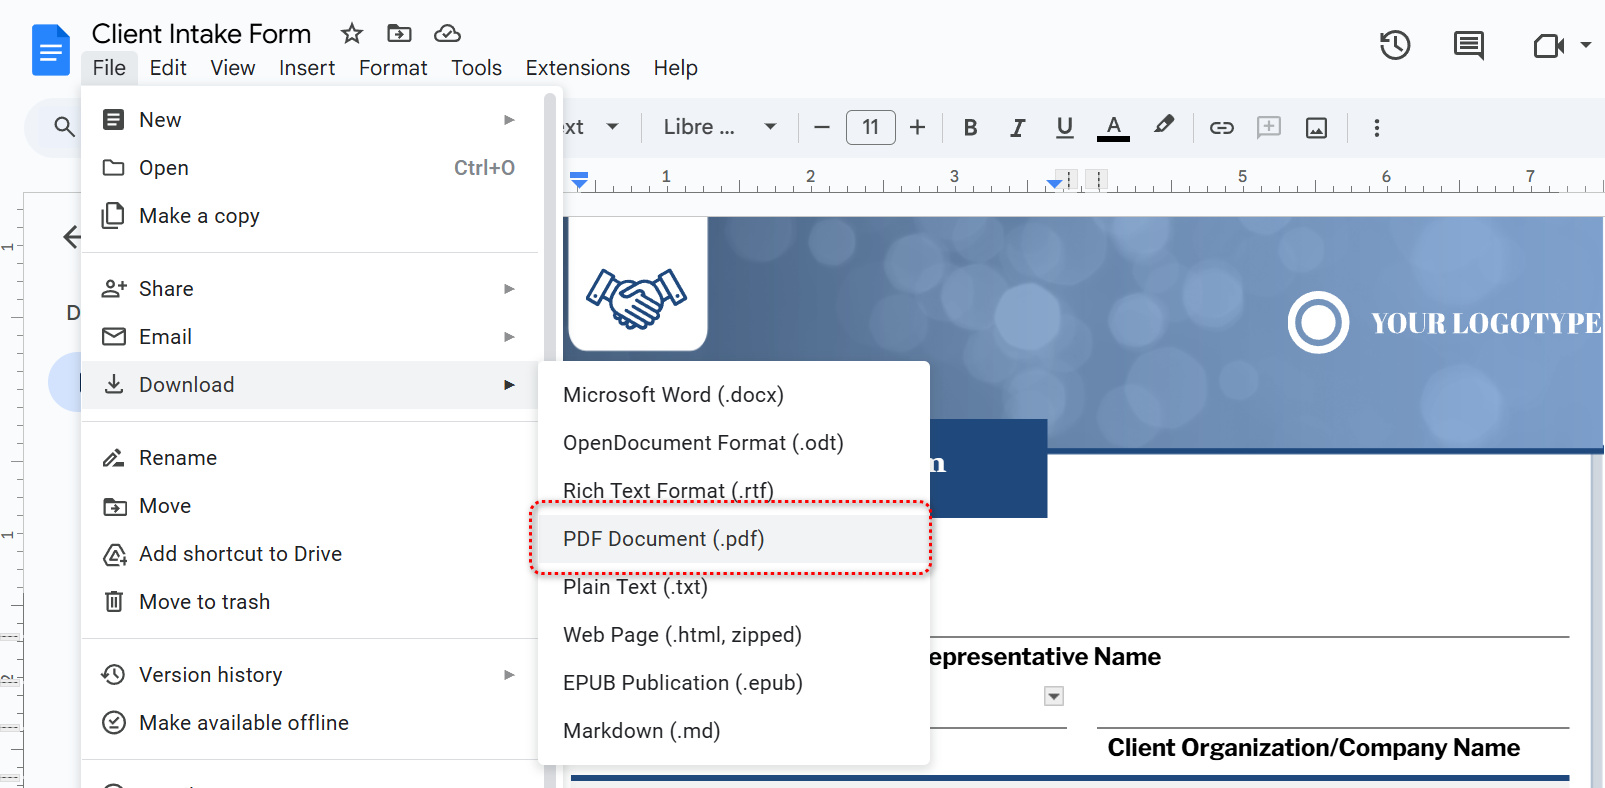Viewport: 1605px width, 788px height.
Task: Click the font size input field
Action: [x=870, y=128]
